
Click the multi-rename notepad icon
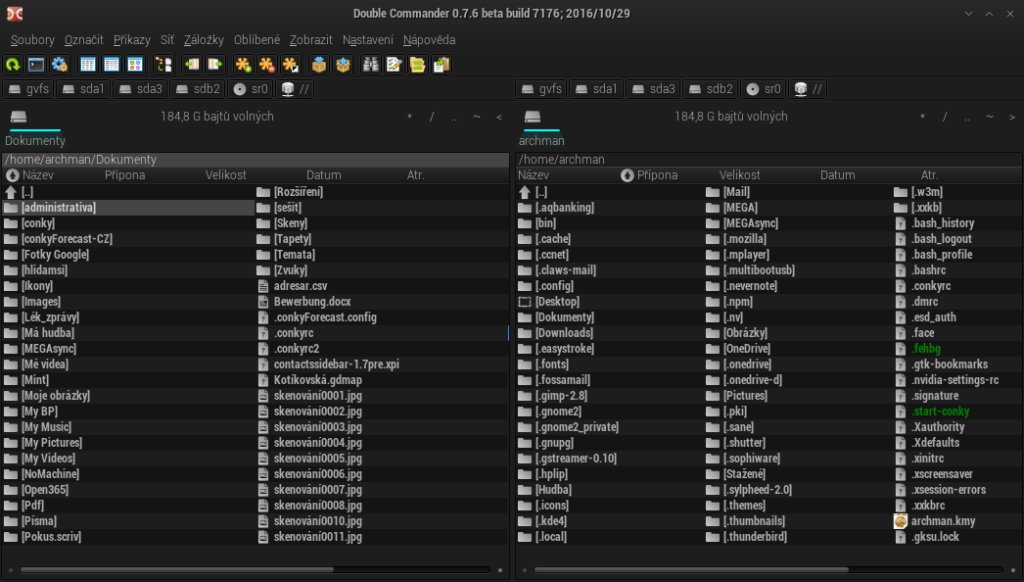[394, 64]
